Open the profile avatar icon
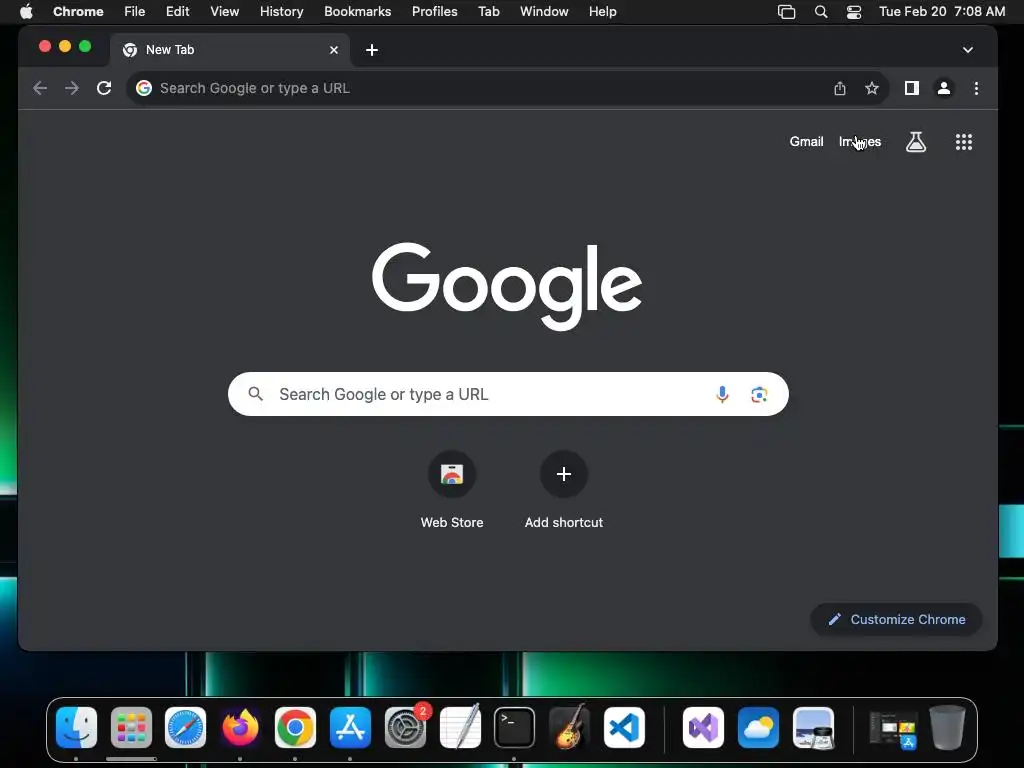The height and width of the screenshot is (768, 1024). [944, 88]
